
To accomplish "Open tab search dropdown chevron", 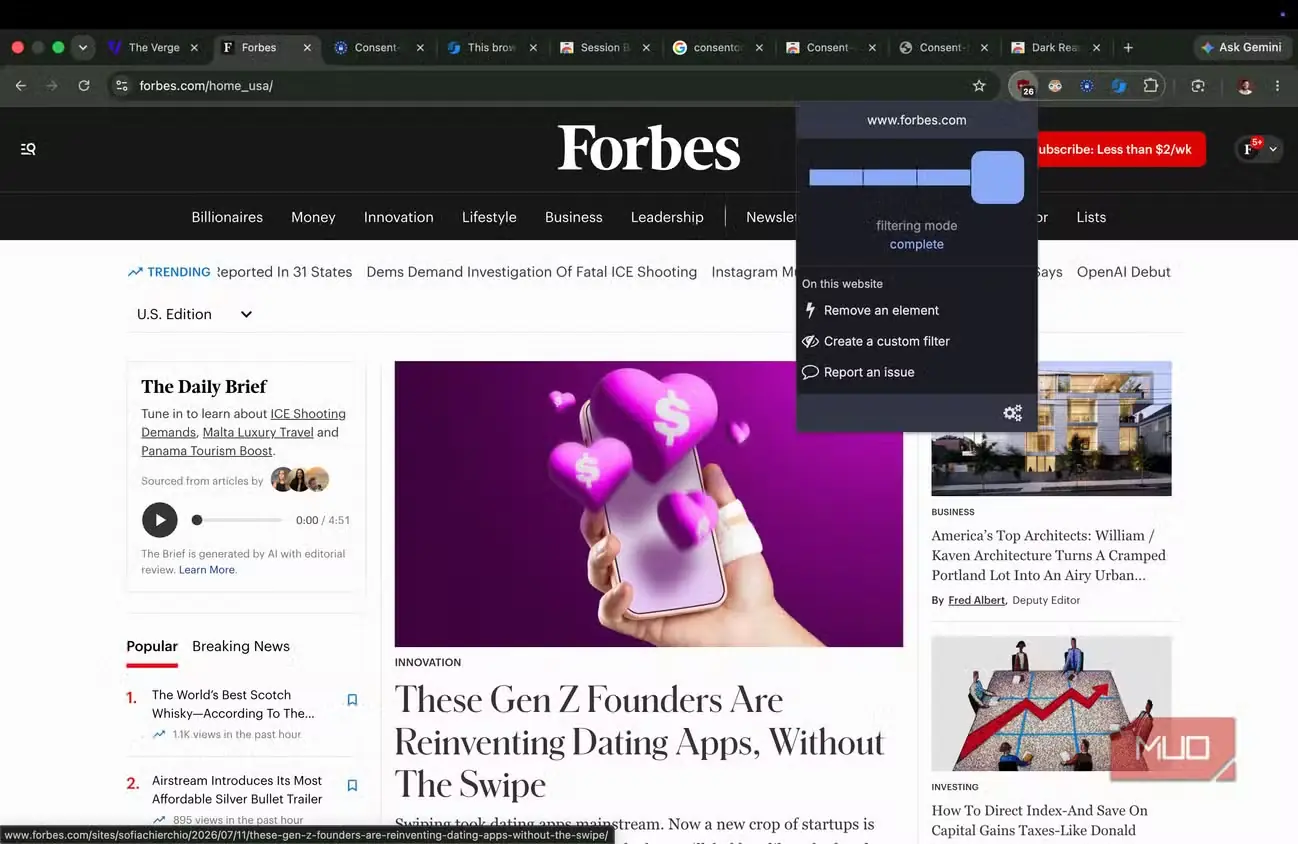I will pyautogui.click(x=83, y=47).
